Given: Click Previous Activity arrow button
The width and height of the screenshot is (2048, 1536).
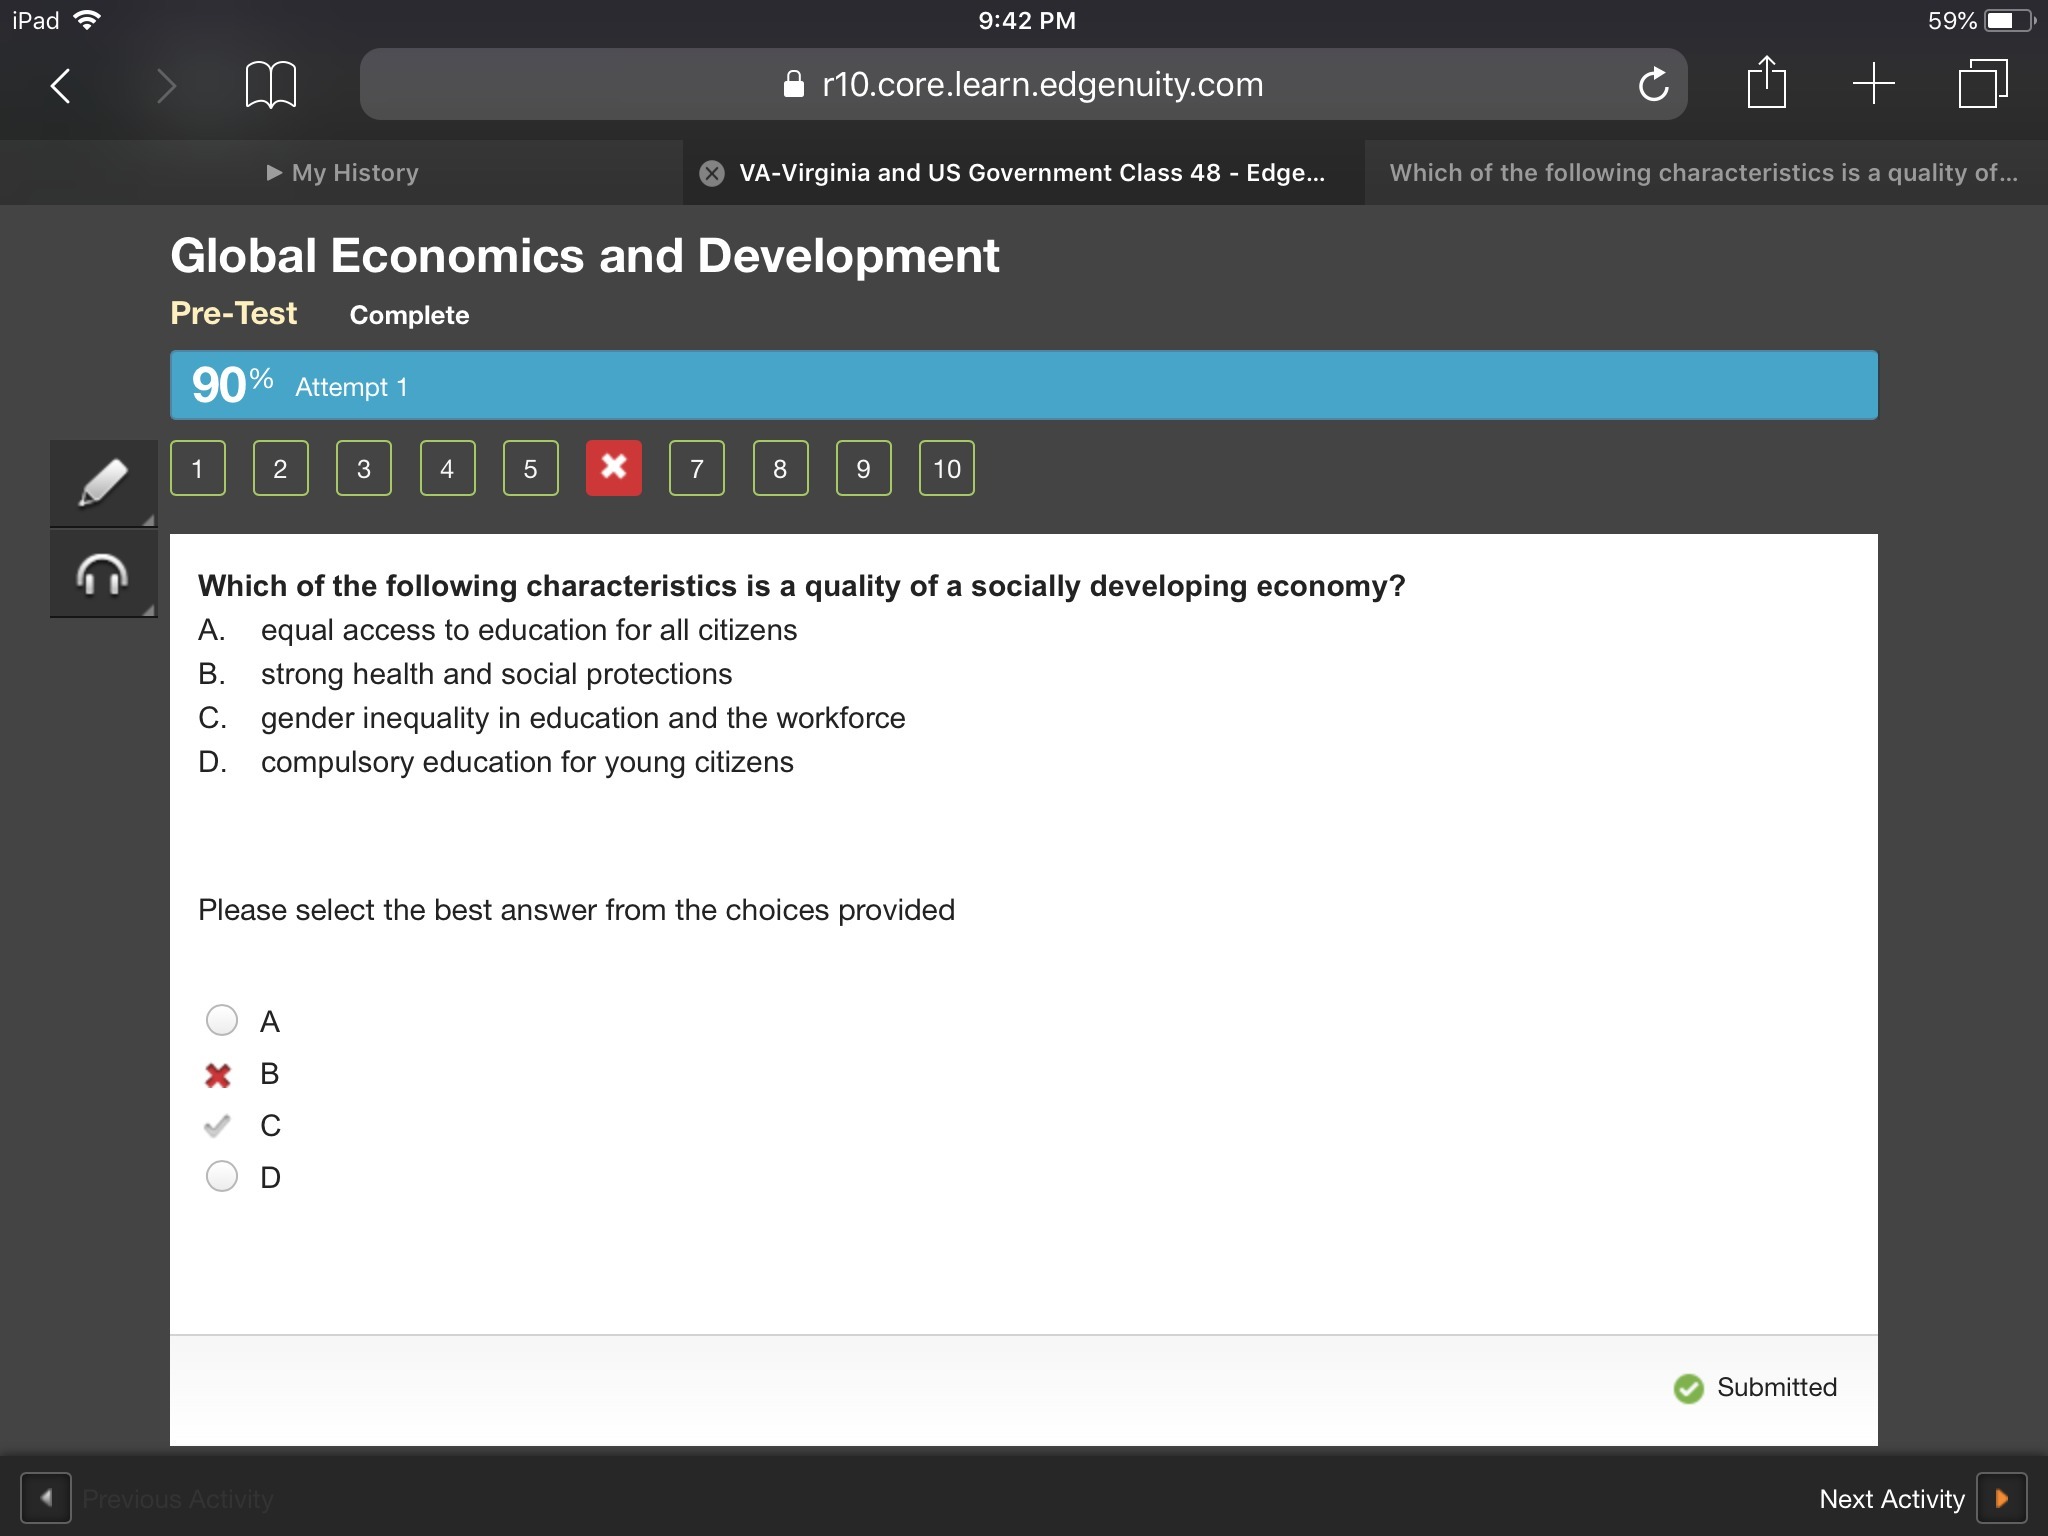Looking at the screenshot, I should click(x=46, y=1498).
